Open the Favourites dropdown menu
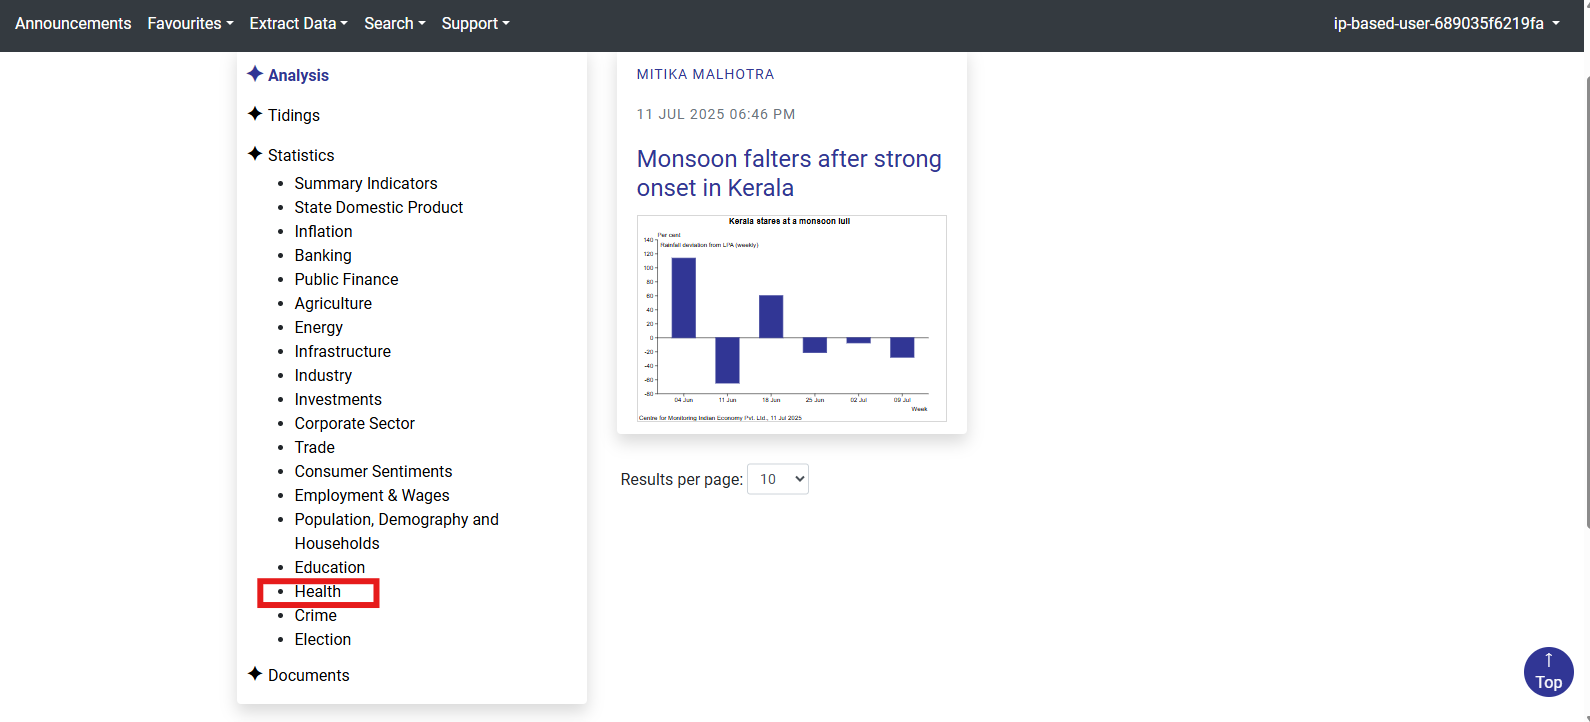Image resolution: width=1590 pixels, height=722 pixels. [190, 23]
